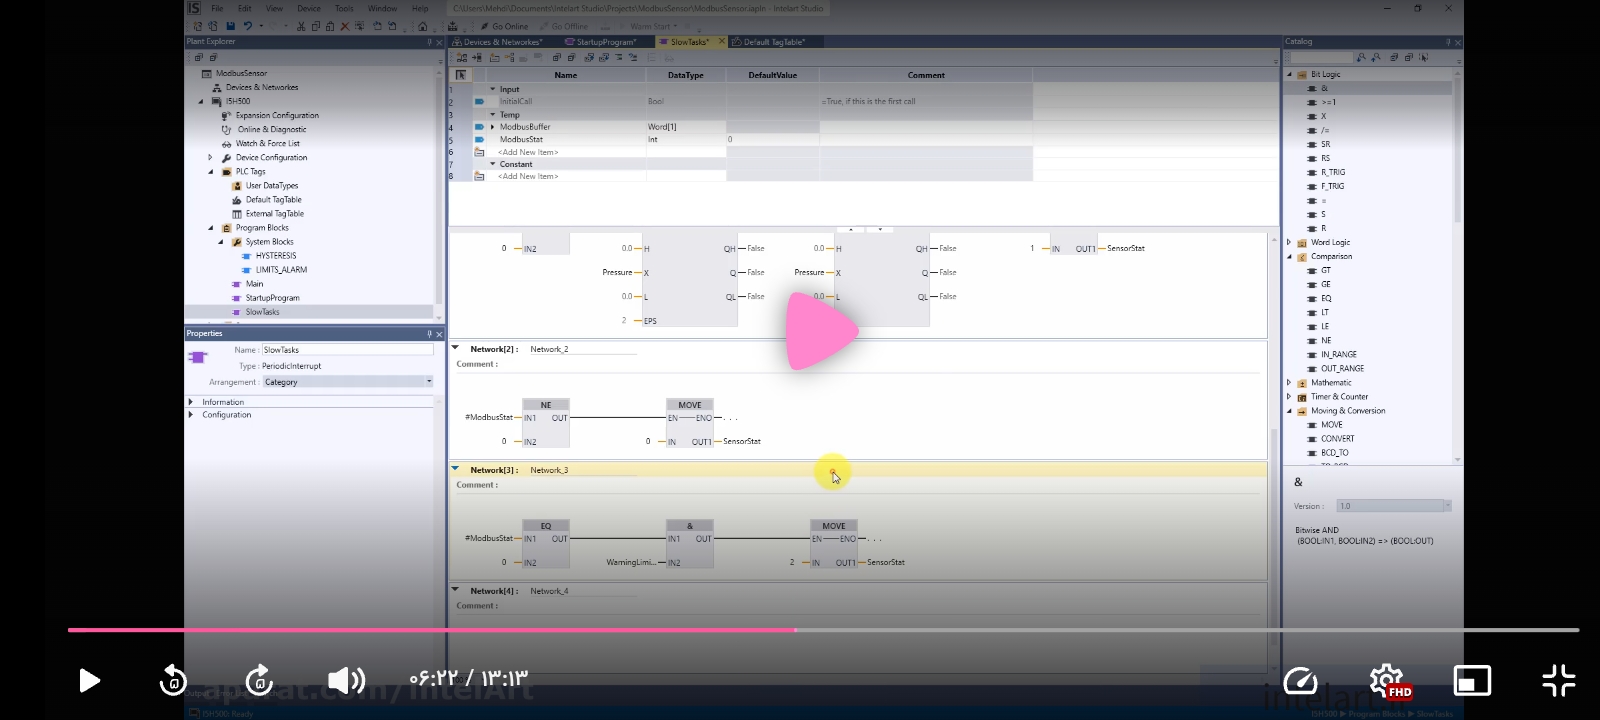Open video quality settings gear
Screen dimensions: 1600x720
(1386, 681)
